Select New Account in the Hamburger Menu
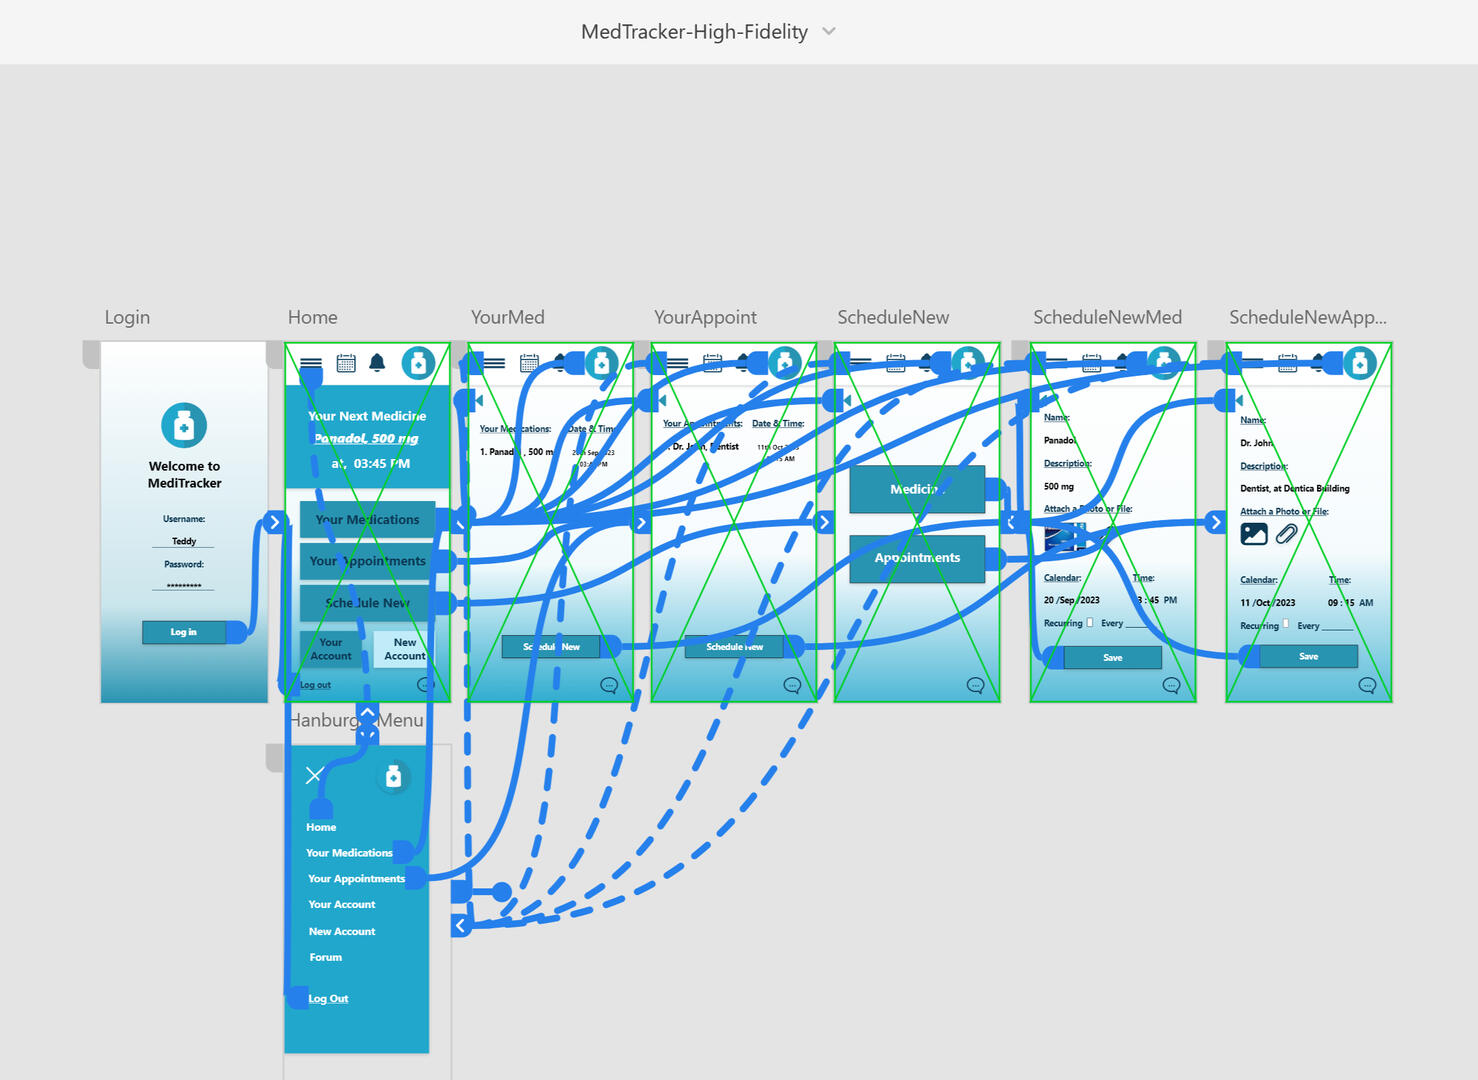Viewport: 1478px width, 1080px height. click(x=342, y=931)
